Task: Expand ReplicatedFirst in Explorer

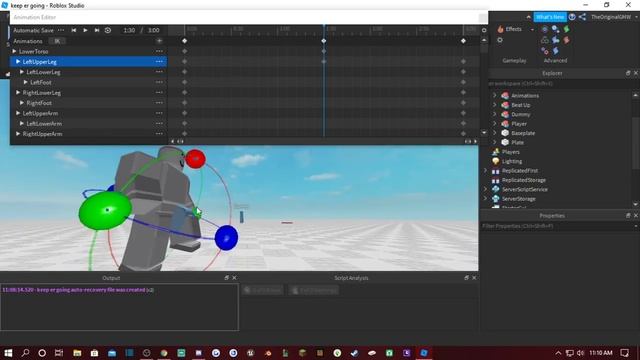Action: click(486, 171)
